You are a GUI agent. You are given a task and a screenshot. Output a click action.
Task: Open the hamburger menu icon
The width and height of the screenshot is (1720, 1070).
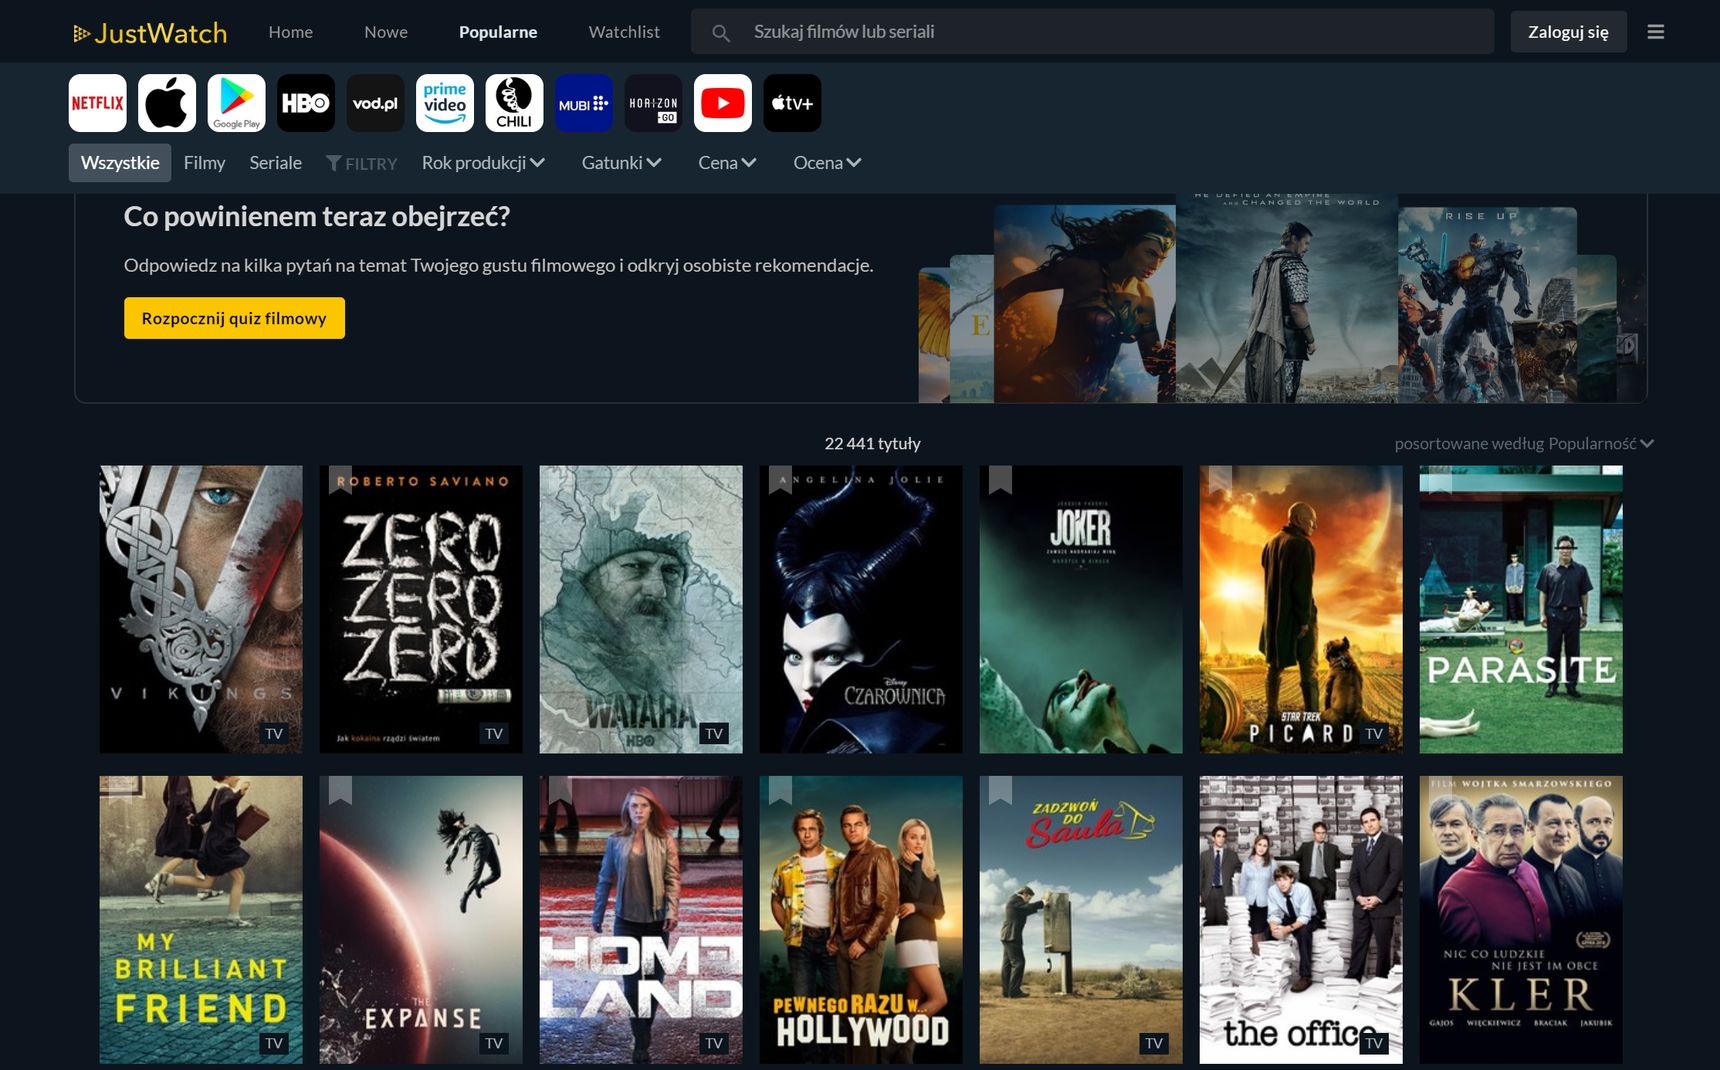[x=1656, y=32]
